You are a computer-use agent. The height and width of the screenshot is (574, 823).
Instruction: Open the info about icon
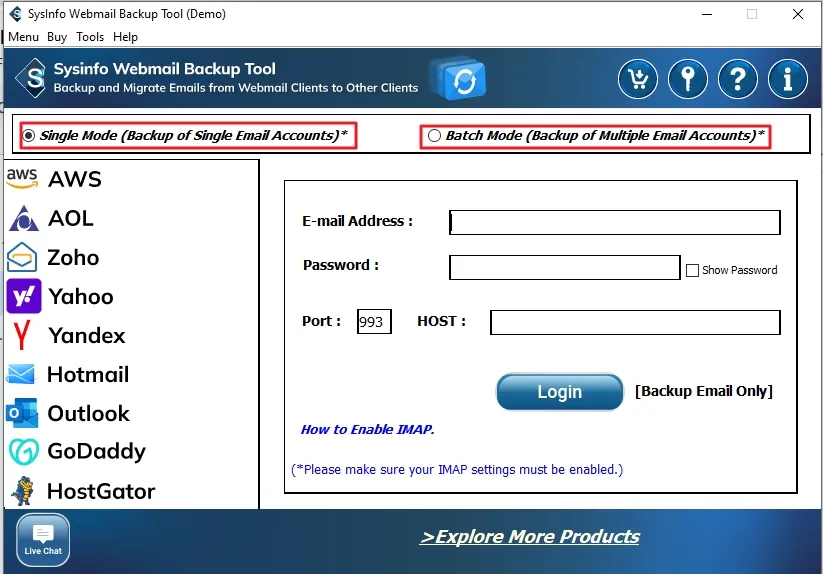coord(787,79)
